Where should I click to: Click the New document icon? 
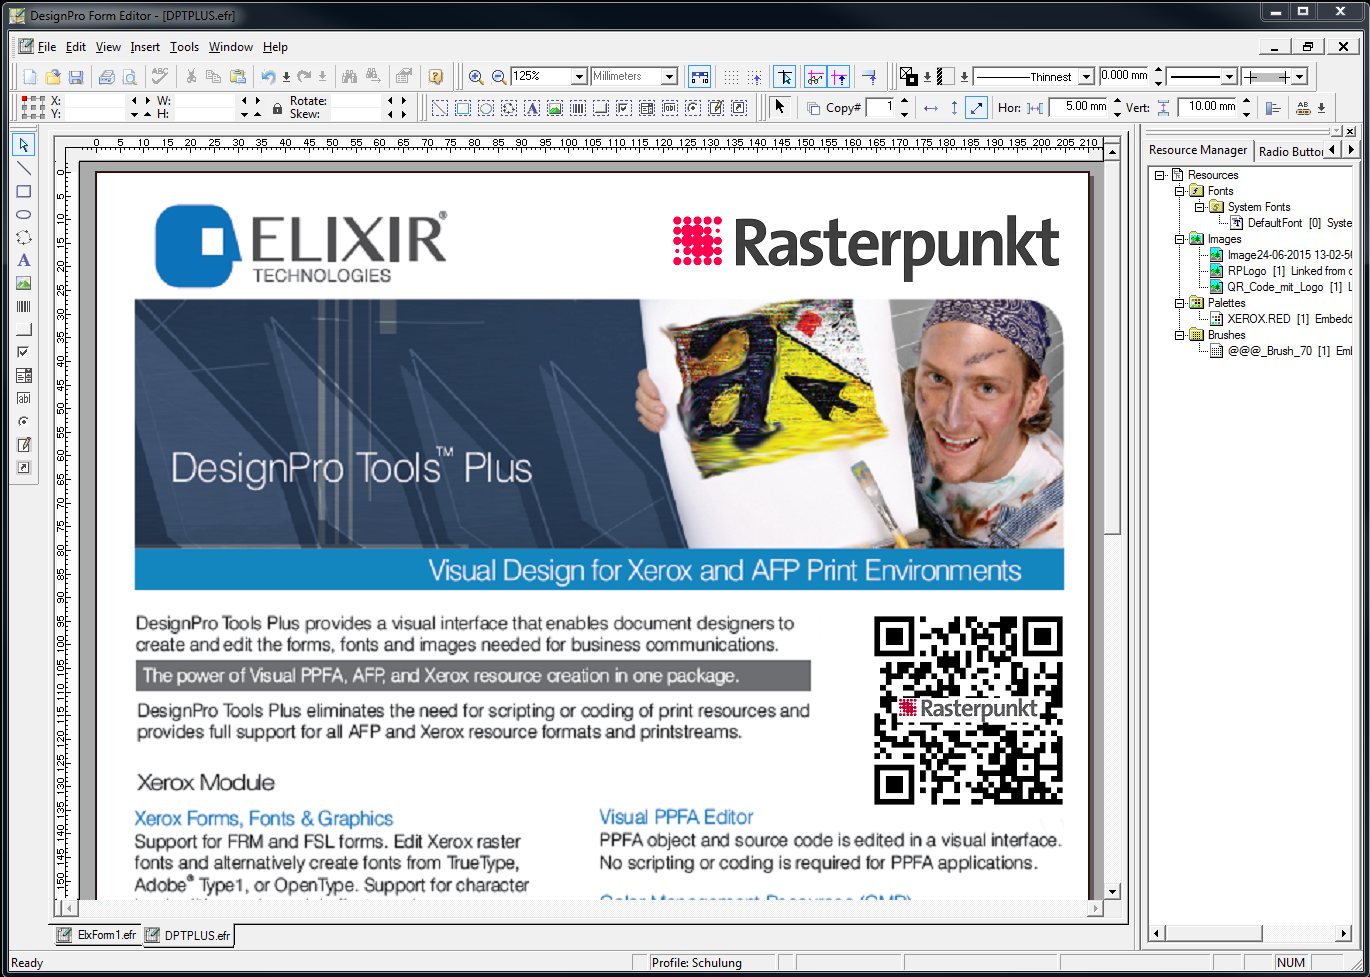click(30, 76)
